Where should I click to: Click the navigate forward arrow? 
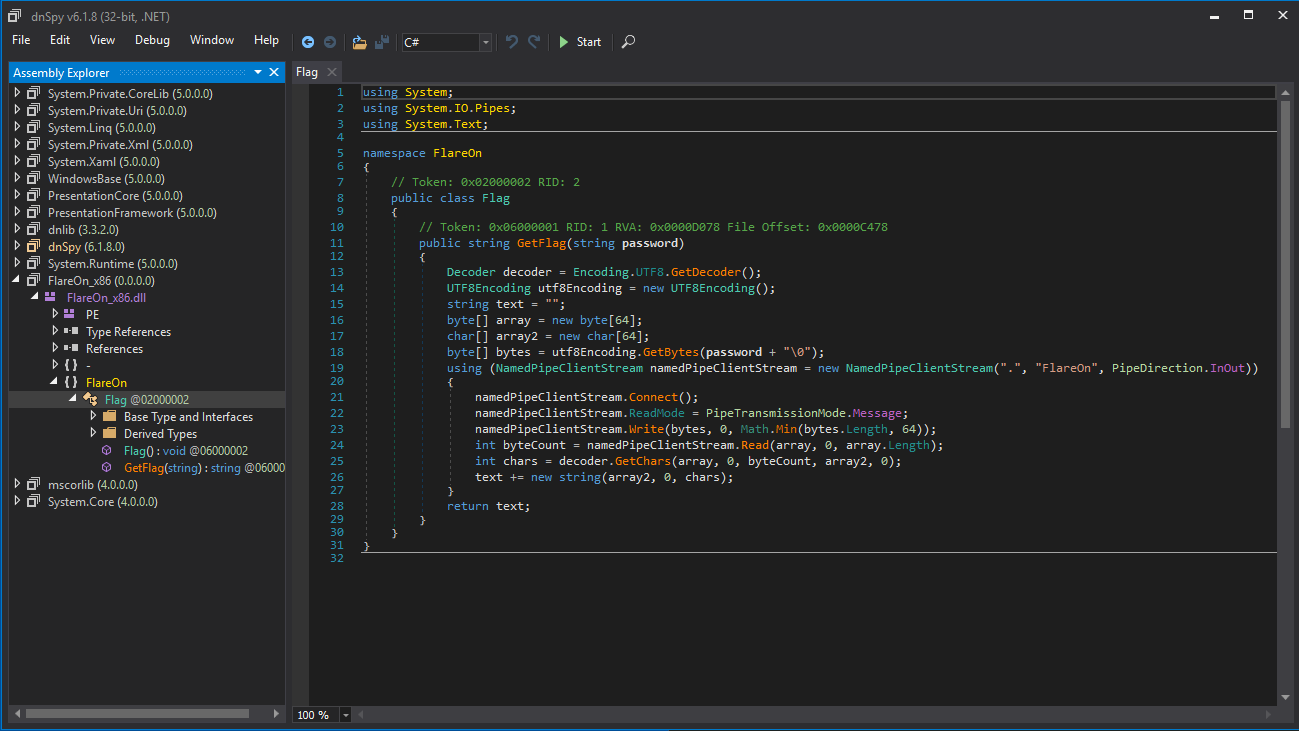329,42
